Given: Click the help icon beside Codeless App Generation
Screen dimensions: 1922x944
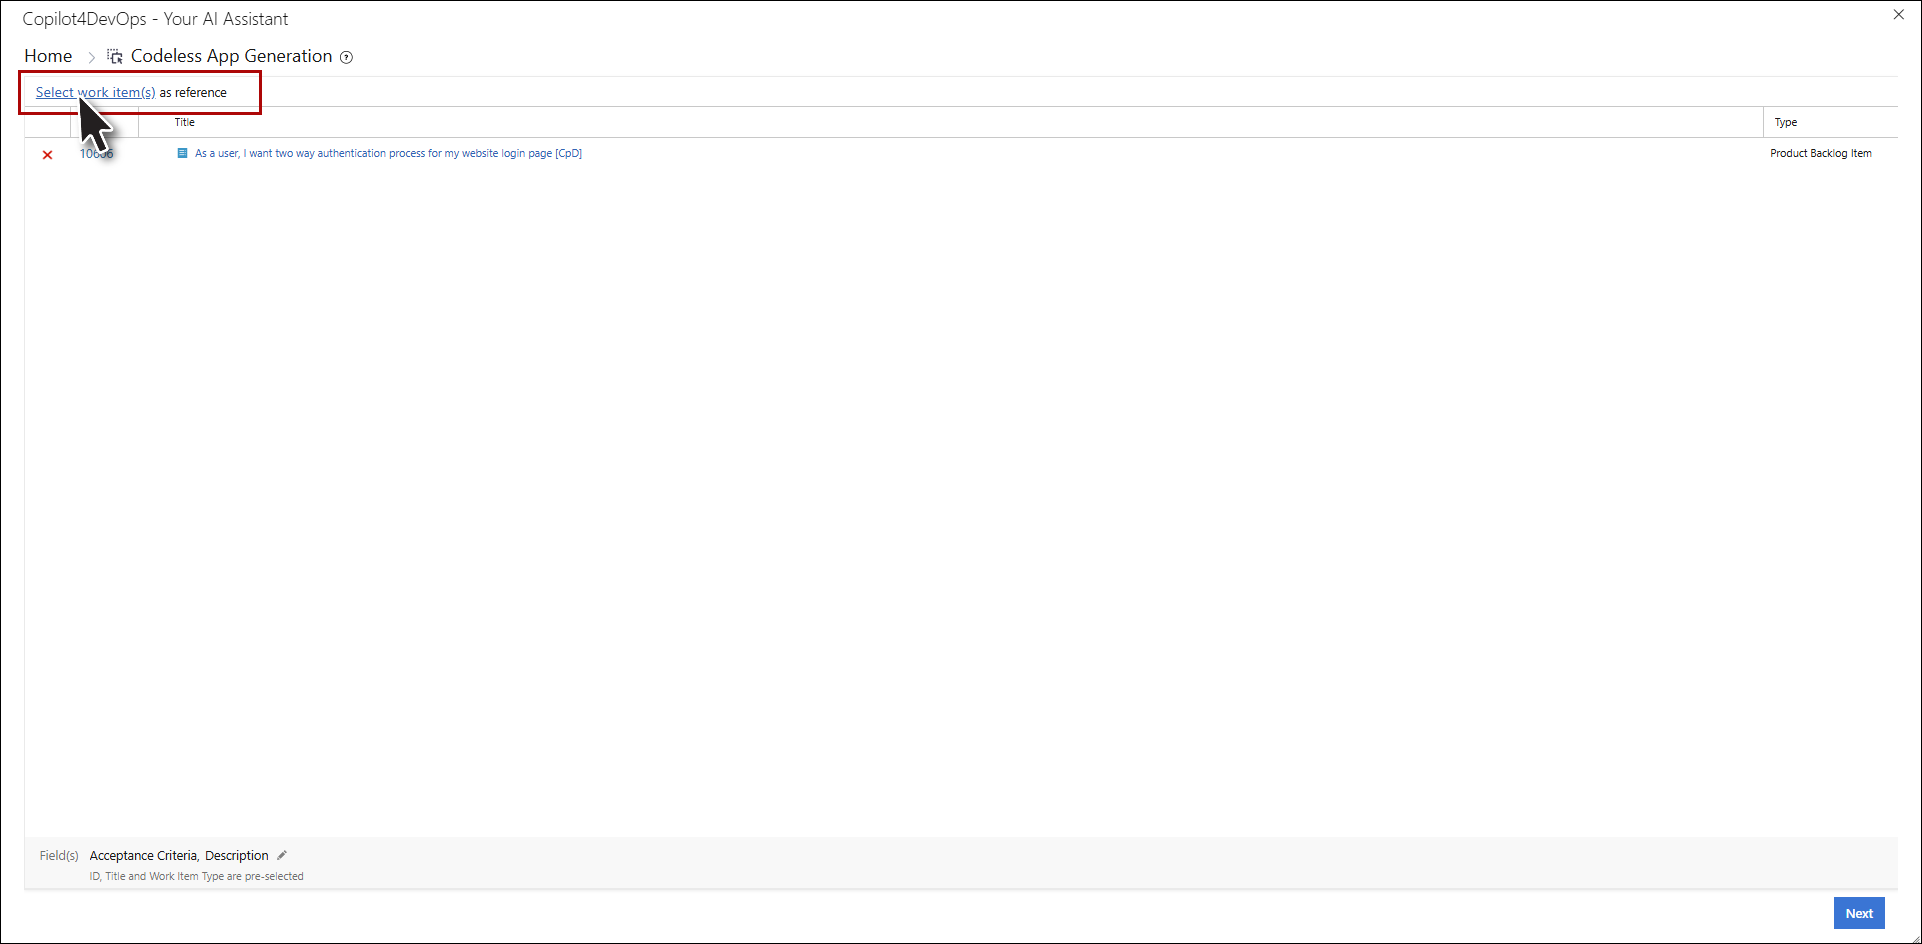Looking at the screenshot, I should 346,57.
